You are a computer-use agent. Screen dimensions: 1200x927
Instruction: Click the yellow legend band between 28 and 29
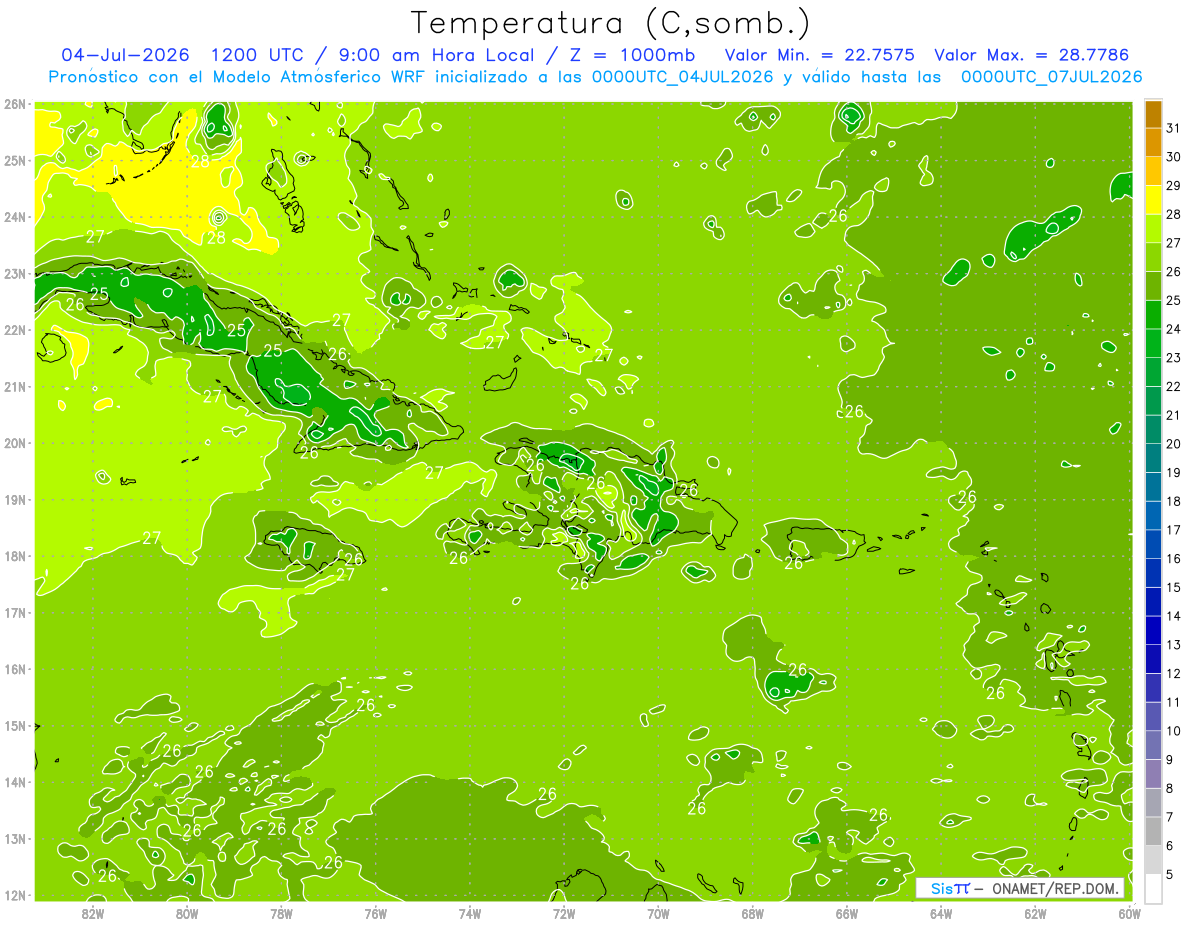(x=1153, y=200)
